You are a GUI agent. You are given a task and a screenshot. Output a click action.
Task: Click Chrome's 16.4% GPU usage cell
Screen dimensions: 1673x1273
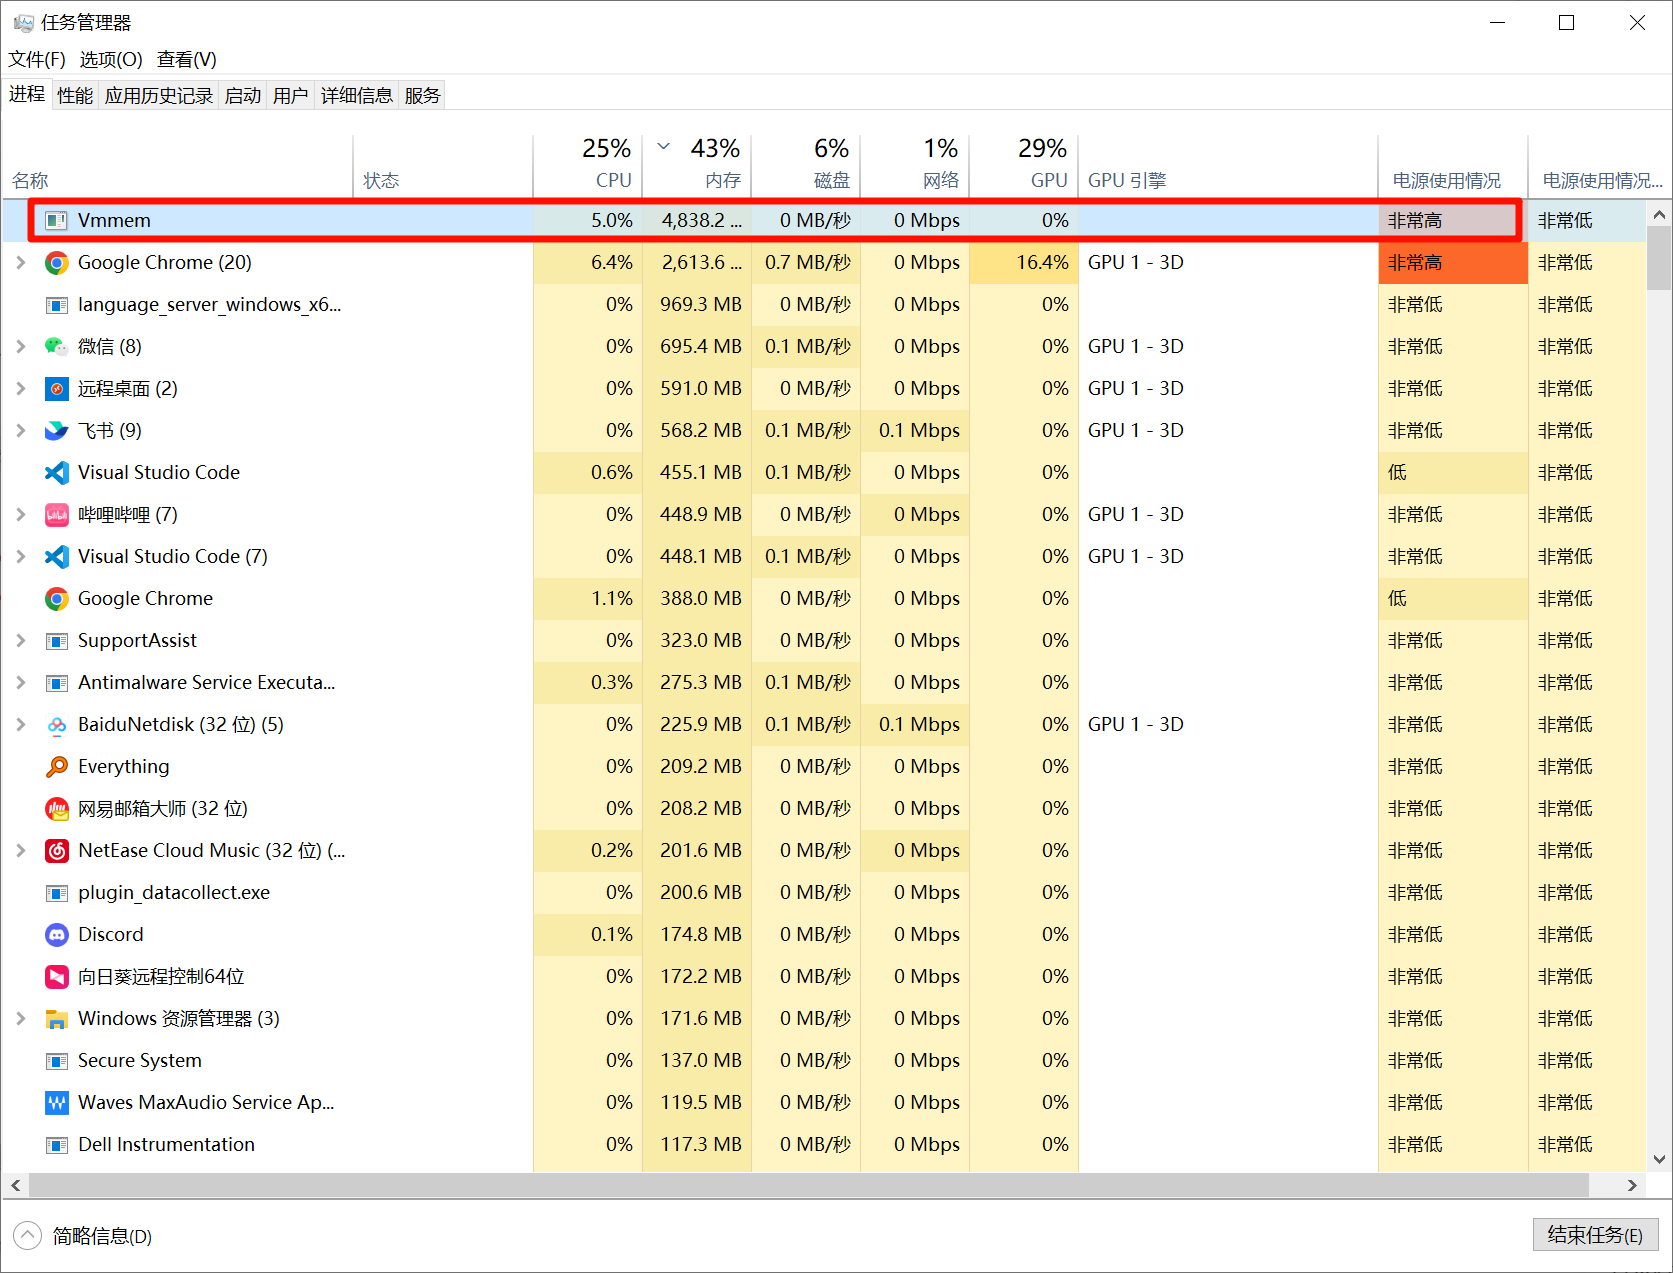point(1024,263)
